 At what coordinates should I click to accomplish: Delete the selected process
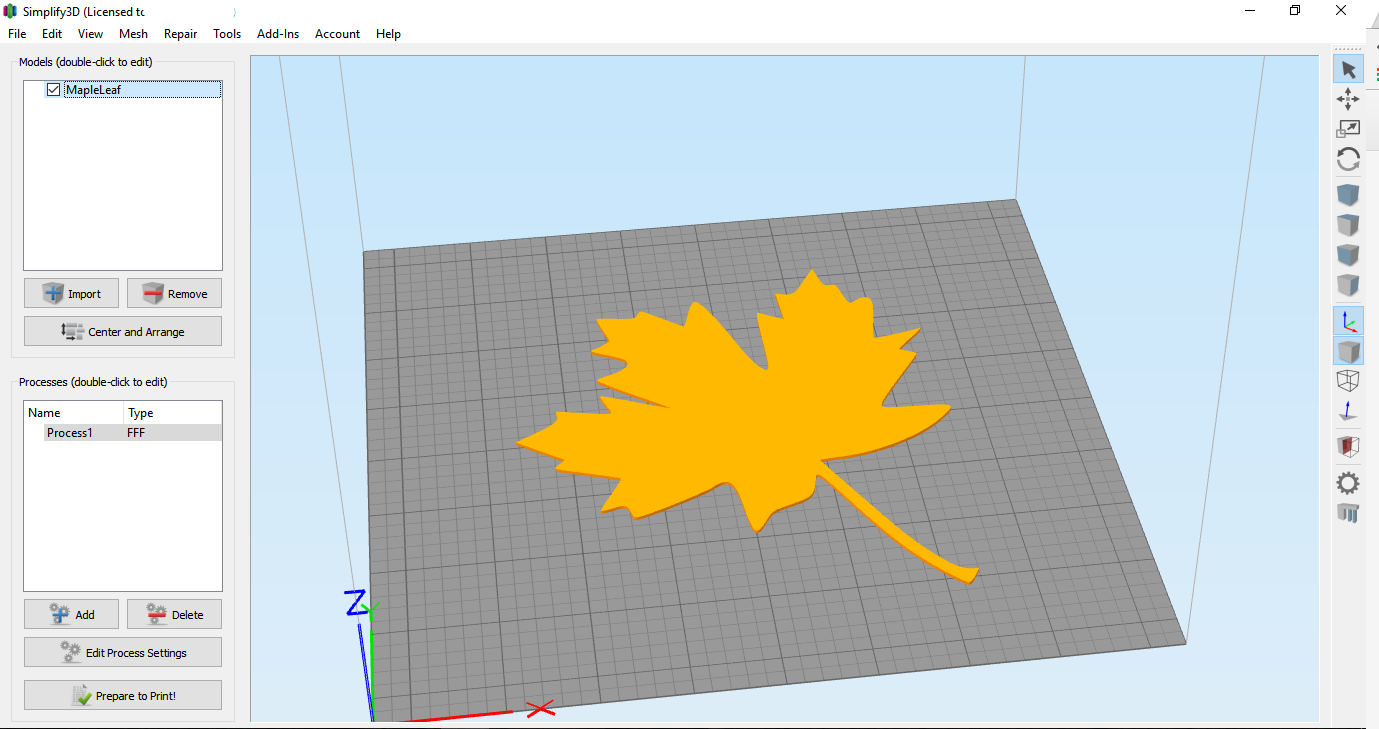(174, 614)
